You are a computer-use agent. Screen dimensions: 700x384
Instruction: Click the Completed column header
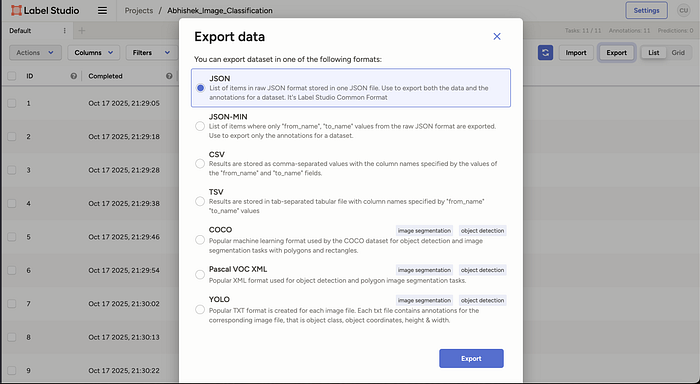pyautogui.click(x=105, y=76)
